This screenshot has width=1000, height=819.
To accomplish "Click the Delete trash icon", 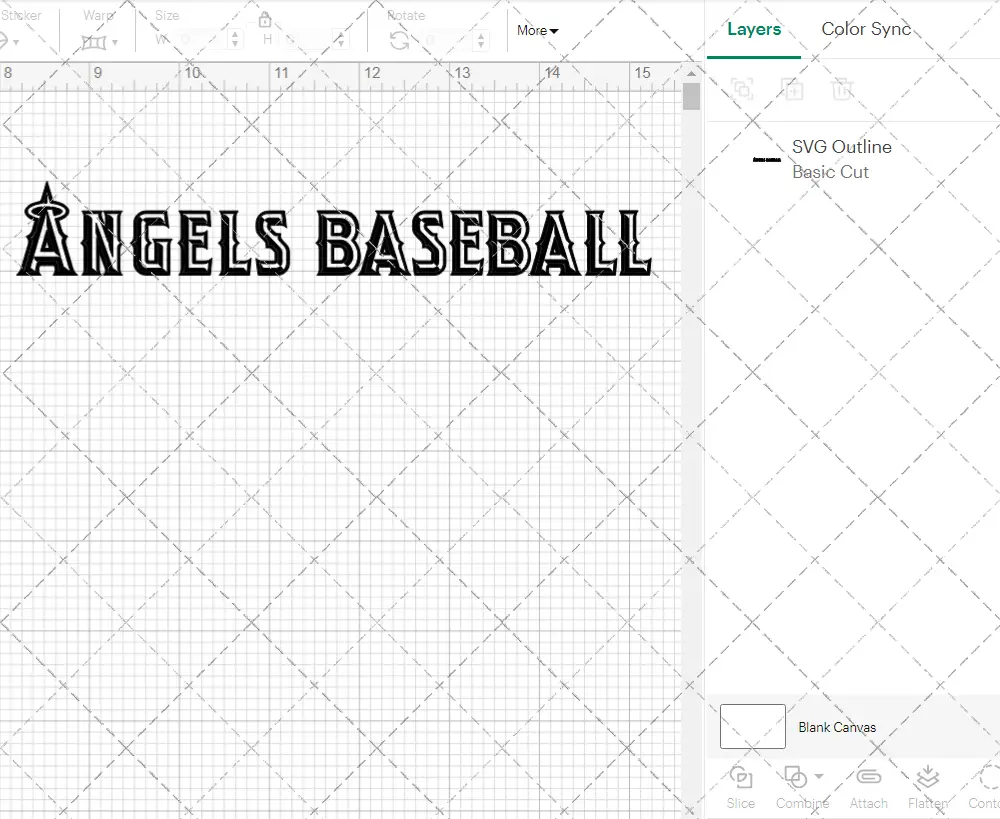I will 842,89.
